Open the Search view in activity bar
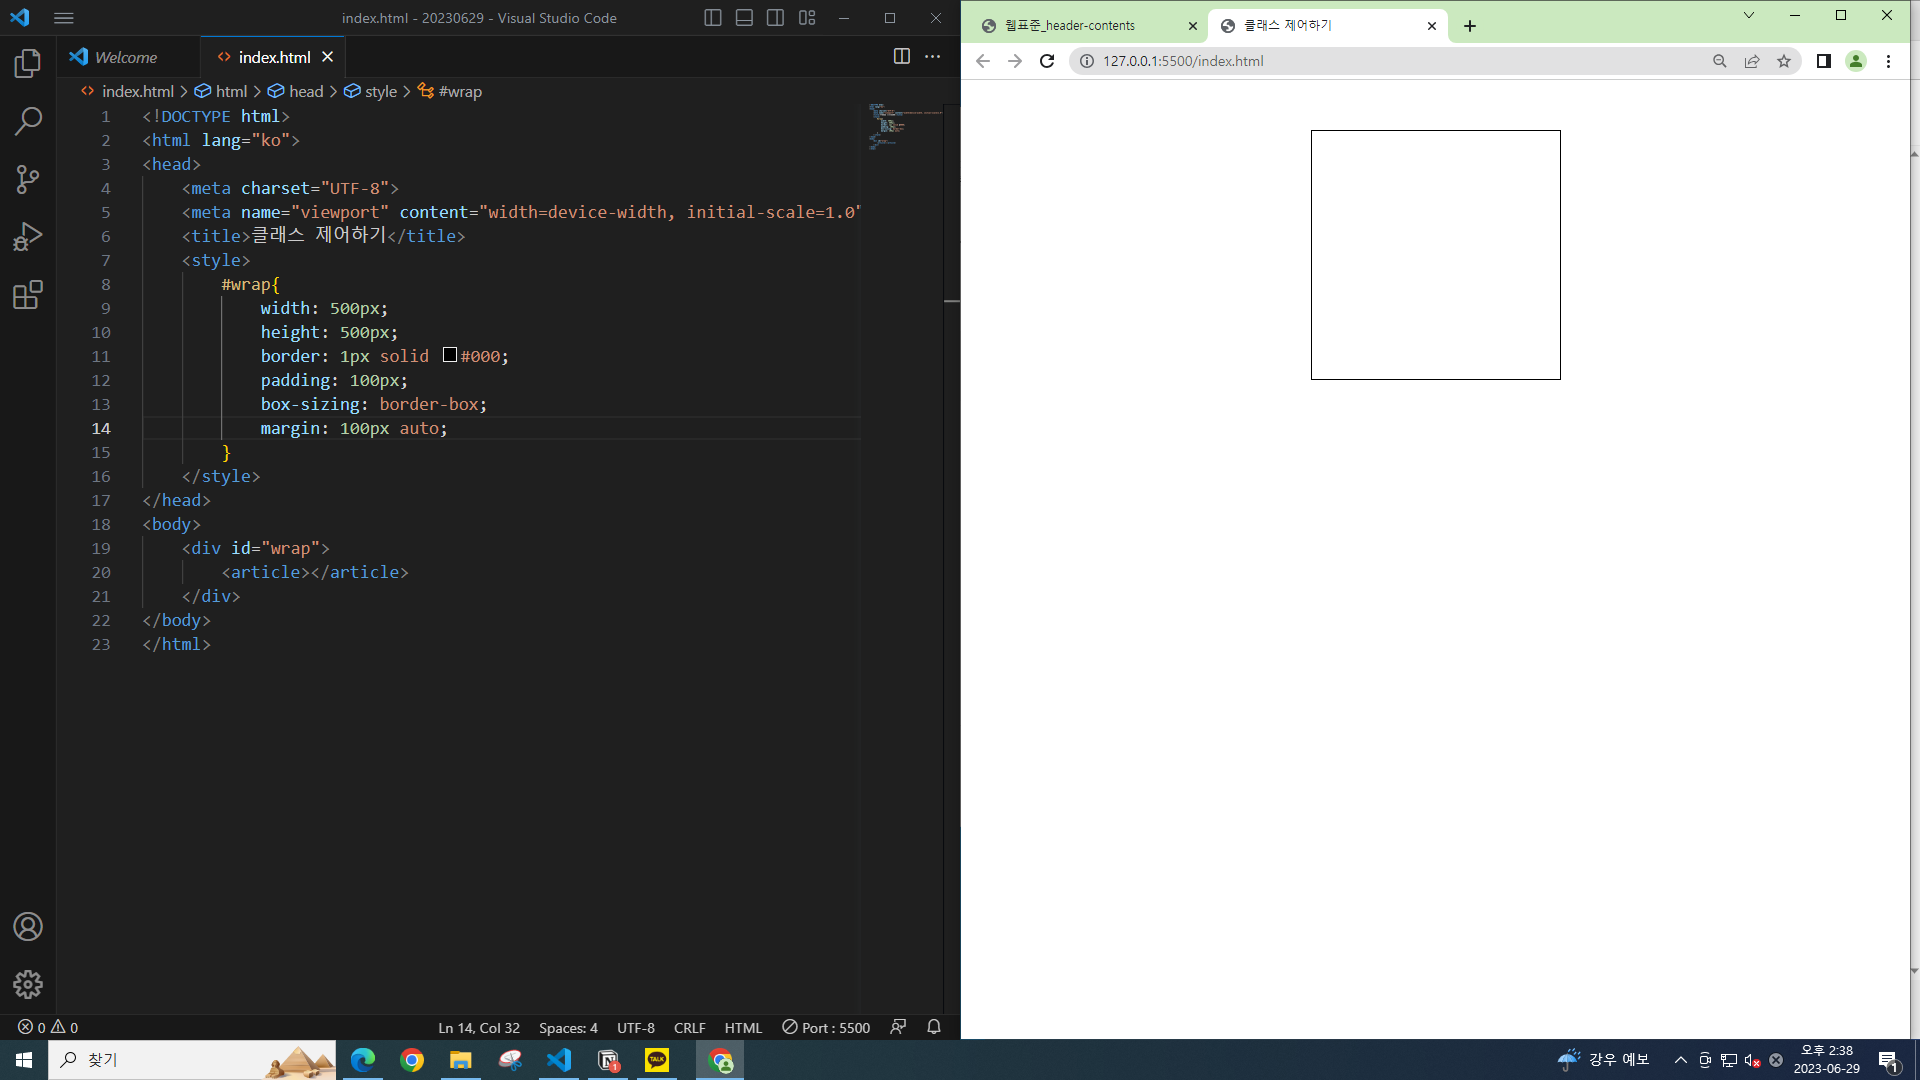The height and width of the screenshot is (1080, 1920). click(x=28, y=121)
